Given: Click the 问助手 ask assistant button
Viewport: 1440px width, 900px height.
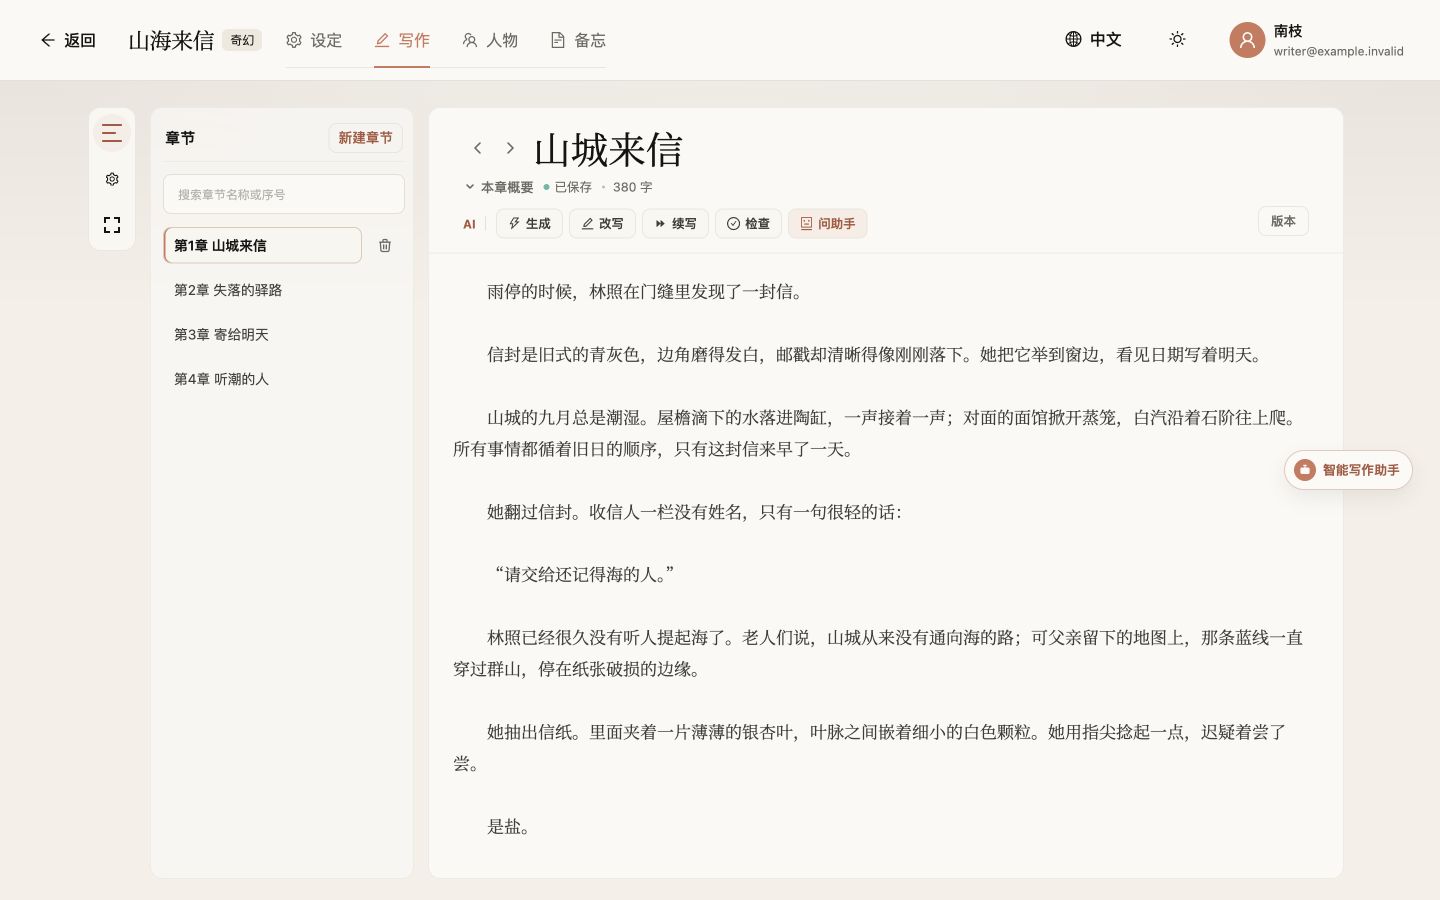Looking at the screenshot, I should (828, 223).
